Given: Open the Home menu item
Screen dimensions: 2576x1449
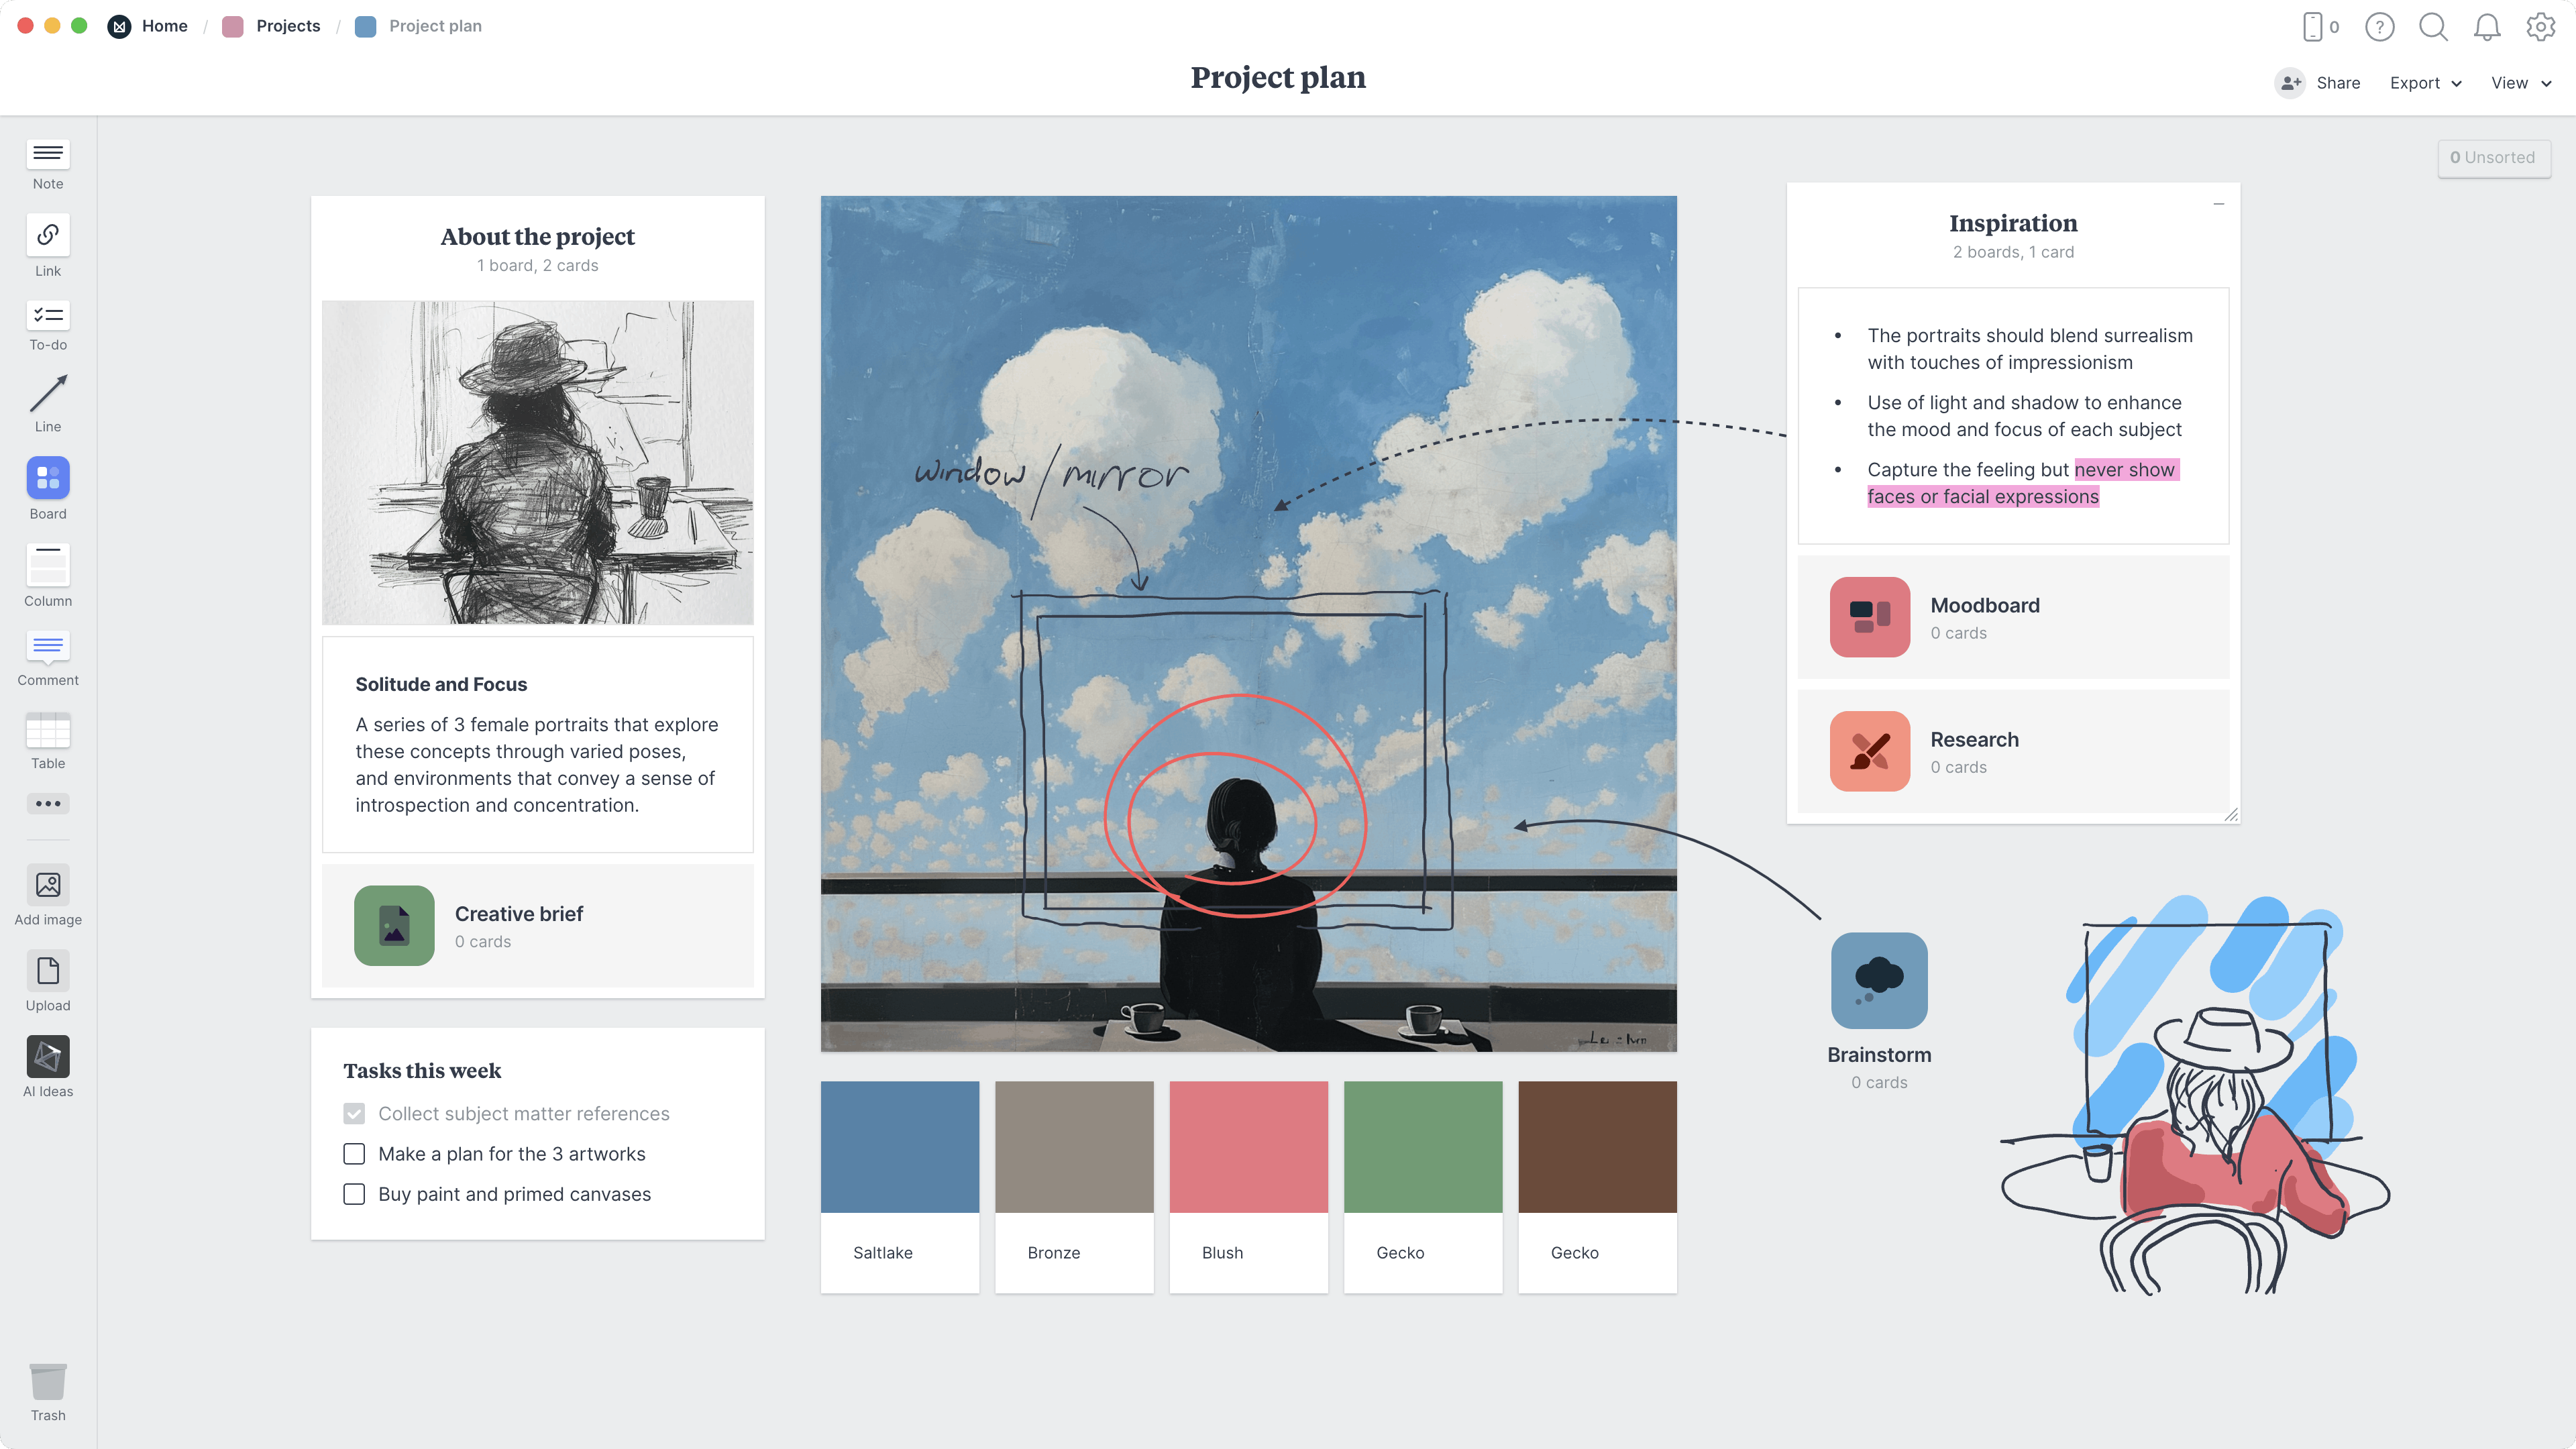Looking at the screenshot, I should point(164,25).
